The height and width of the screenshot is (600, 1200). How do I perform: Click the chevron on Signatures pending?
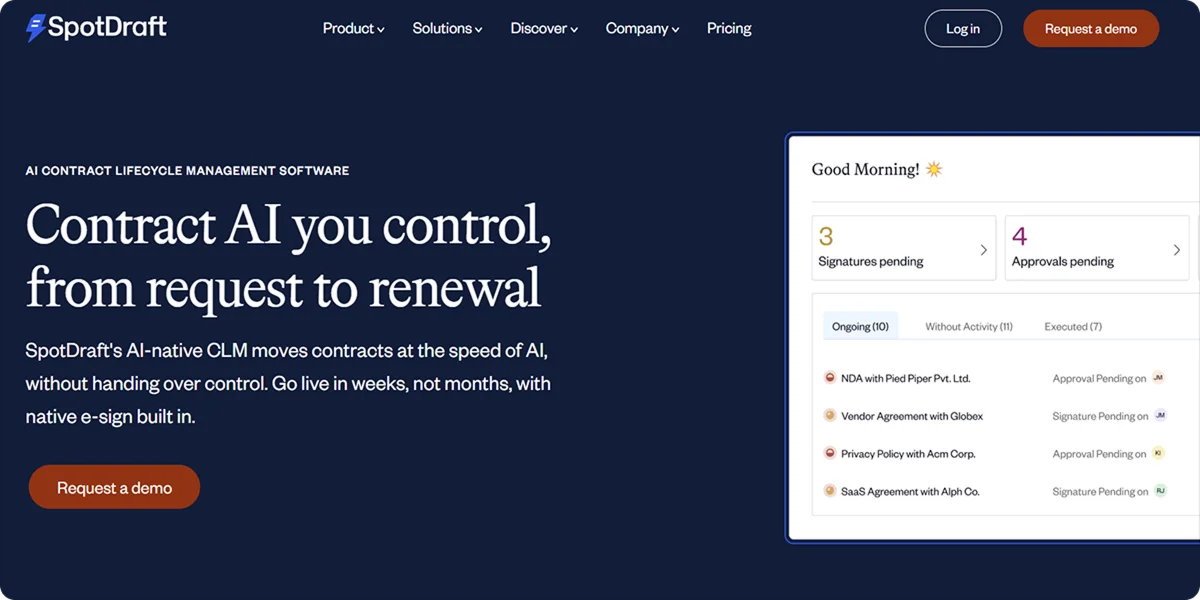click(983, 250)
